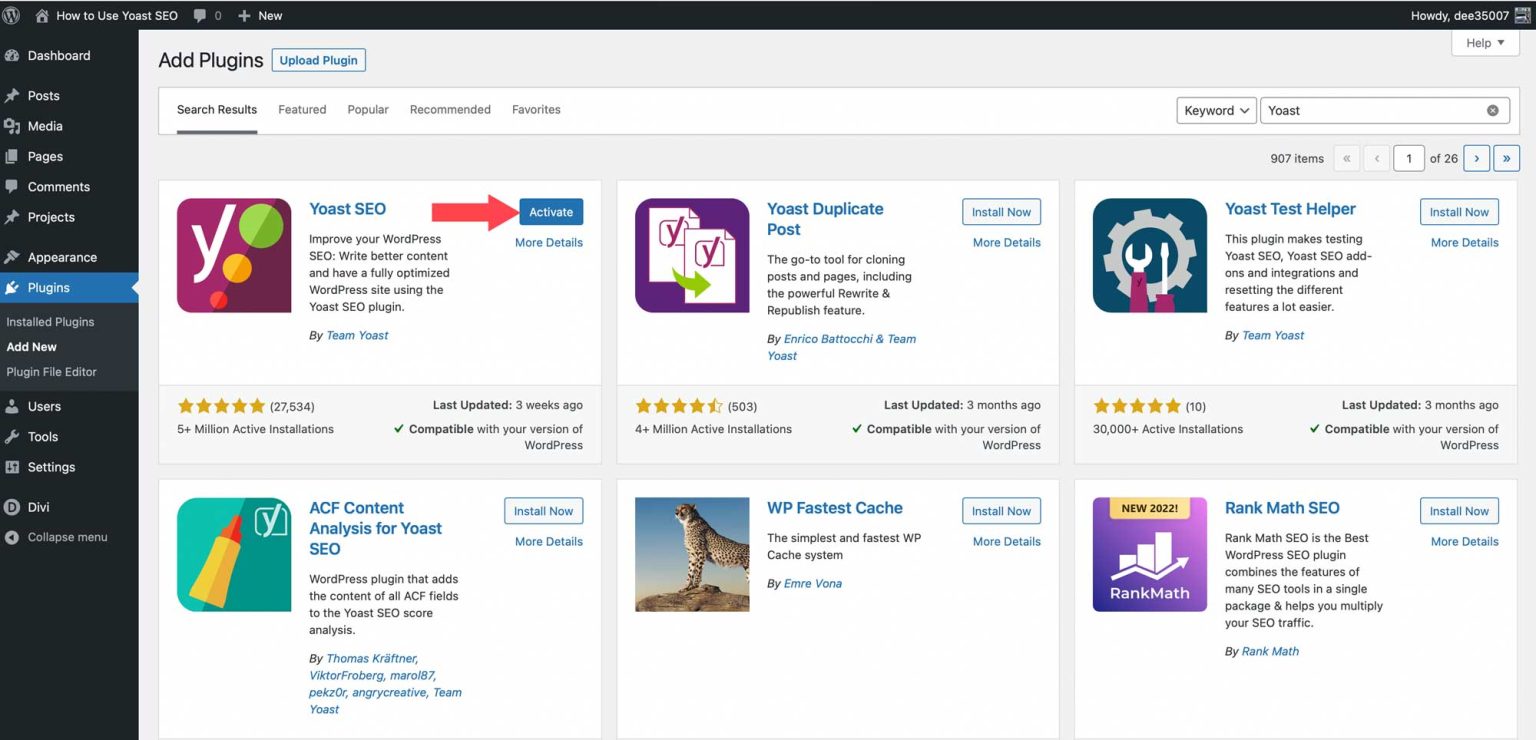Open the Users icon in sidebar
Image resolution: width=1536 pixels, height=740 pixels.
coord(17,406)
